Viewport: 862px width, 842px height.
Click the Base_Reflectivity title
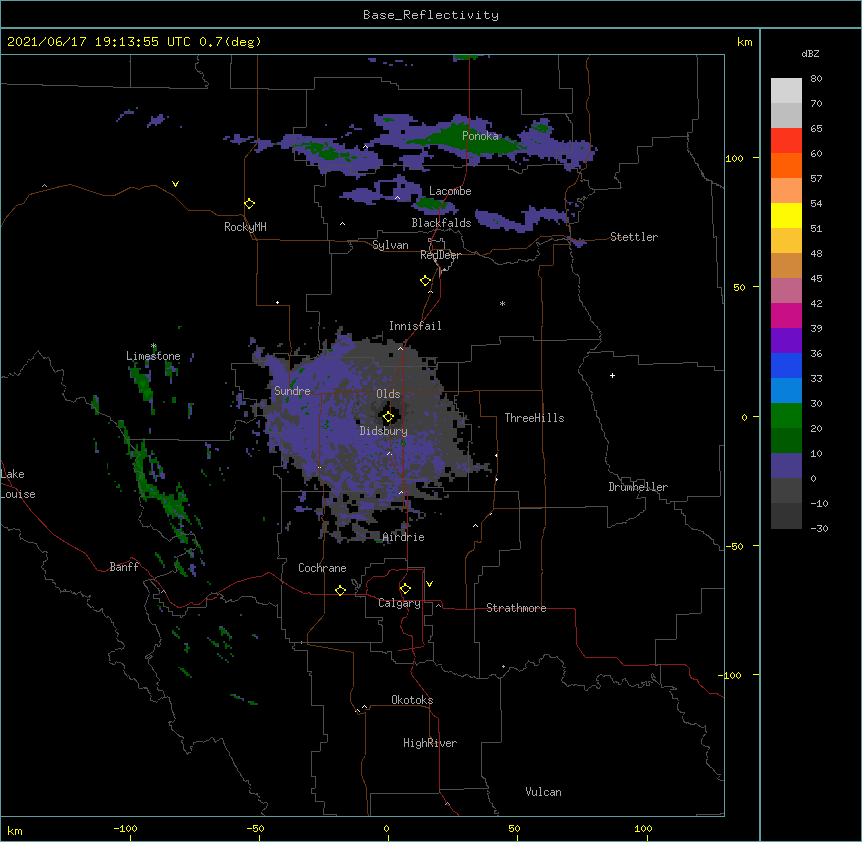431,15
